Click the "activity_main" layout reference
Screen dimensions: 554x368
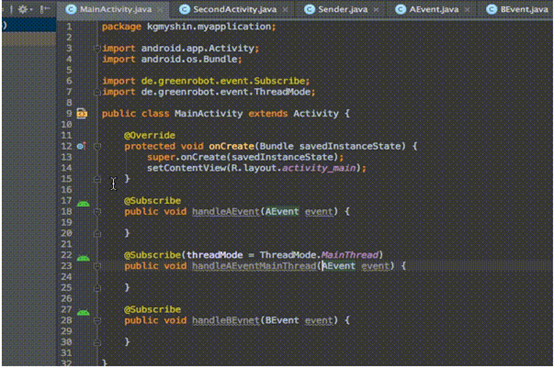[319, 168]
